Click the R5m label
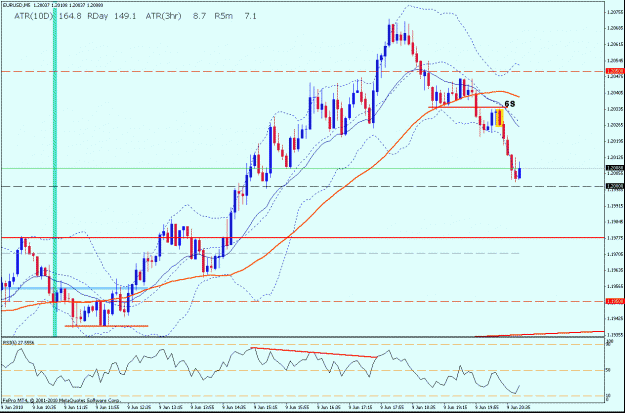Image resolution: width=625 pixels, height=413 pixels. click(x=224, y=16)
